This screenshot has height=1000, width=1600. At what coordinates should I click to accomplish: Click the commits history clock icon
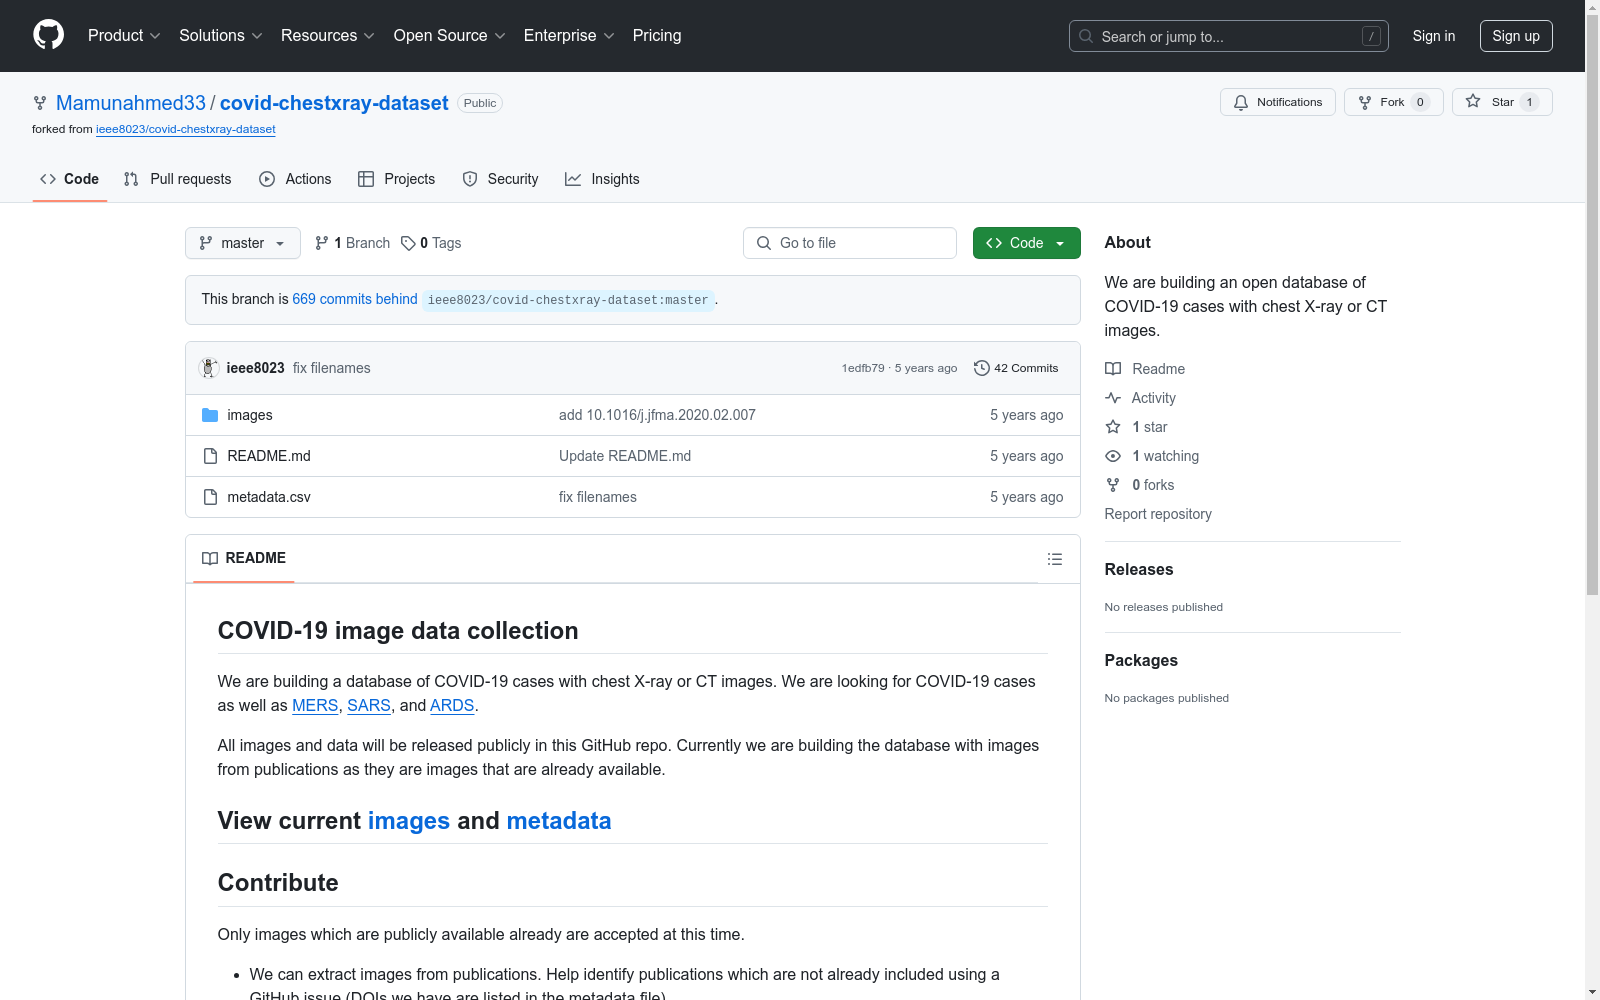[x=982, y=368]
